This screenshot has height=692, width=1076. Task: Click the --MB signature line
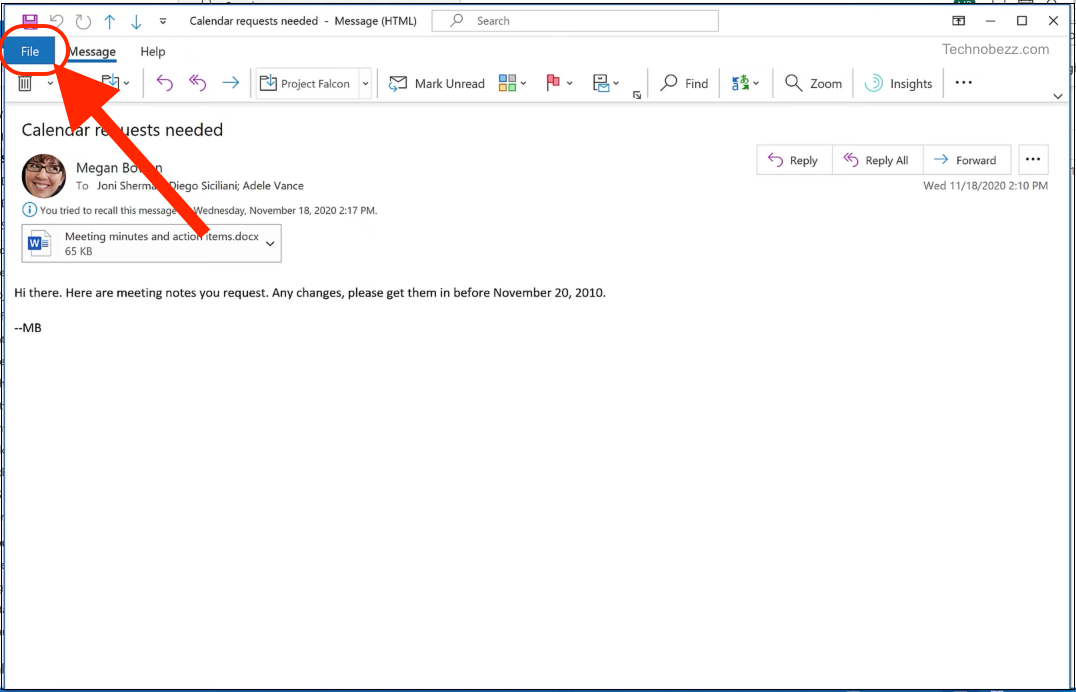(28, 328)
